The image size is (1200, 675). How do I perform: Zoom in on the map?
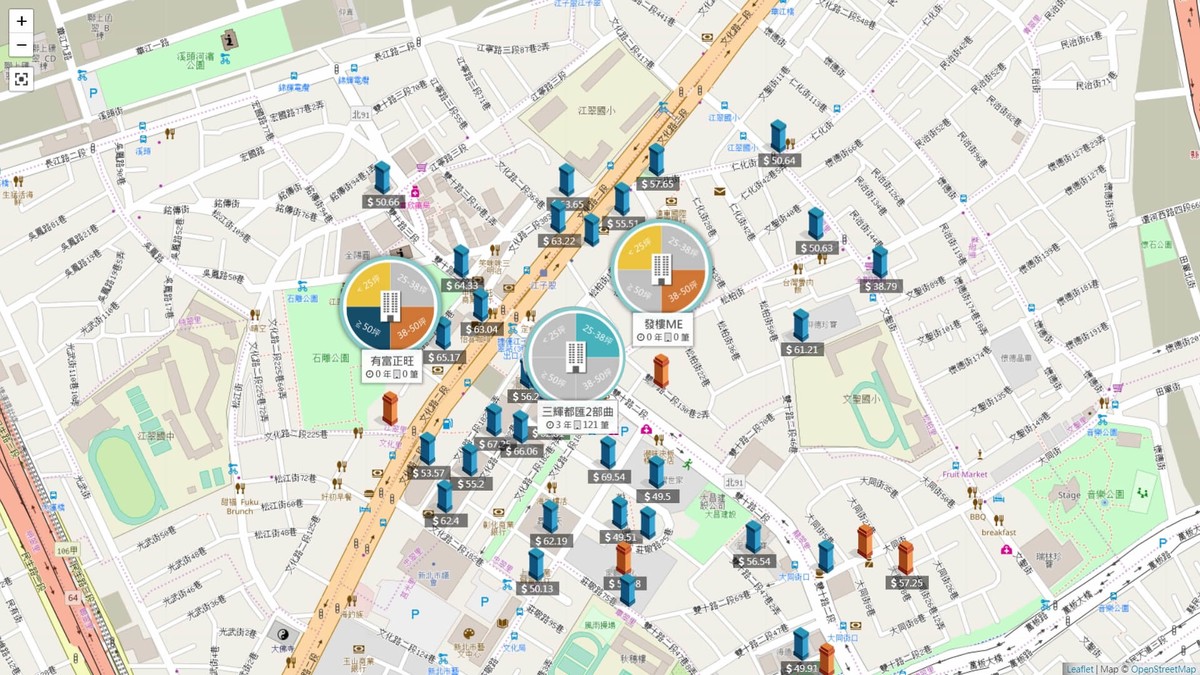[x=22, y=20]
